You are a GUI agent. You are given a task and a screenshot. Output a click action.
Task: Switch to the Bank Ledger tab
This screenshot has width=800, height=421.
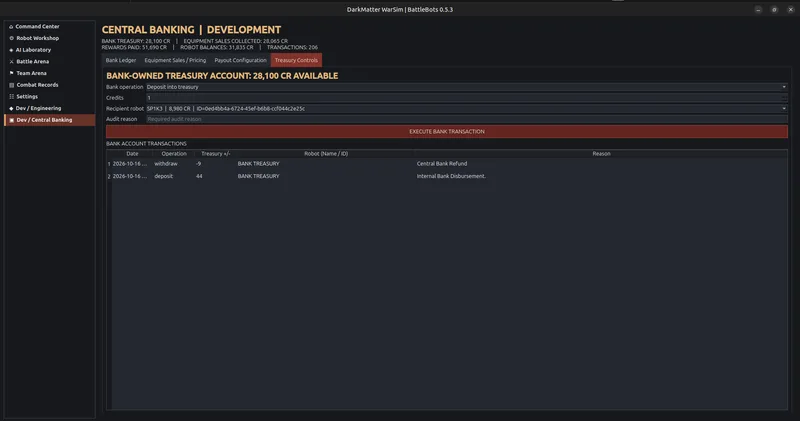[x=121, y=60]
